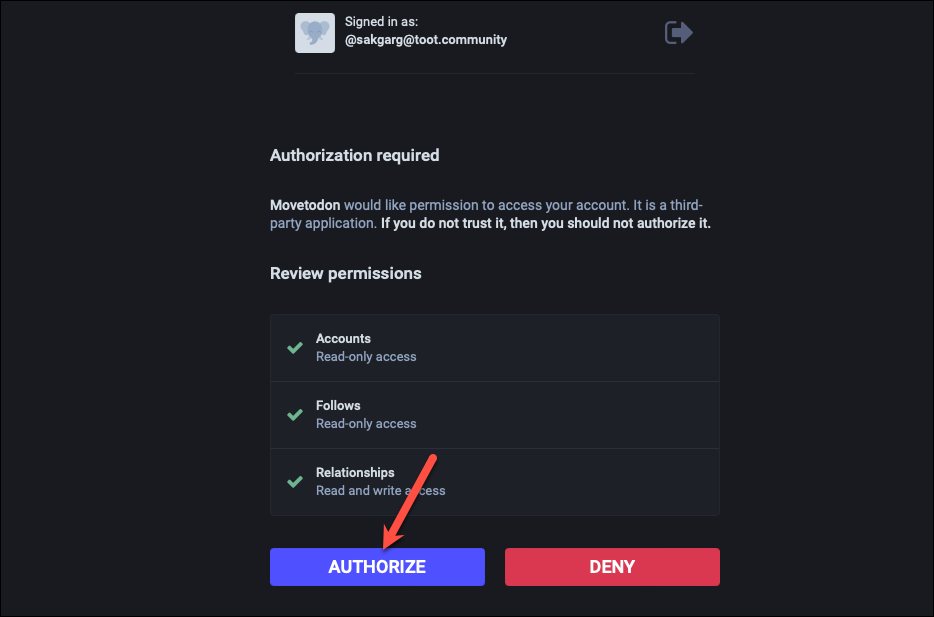This screenshot has height=617, width=934.
Task: Click the green checkmark beside Relationships
Action: 295,482
